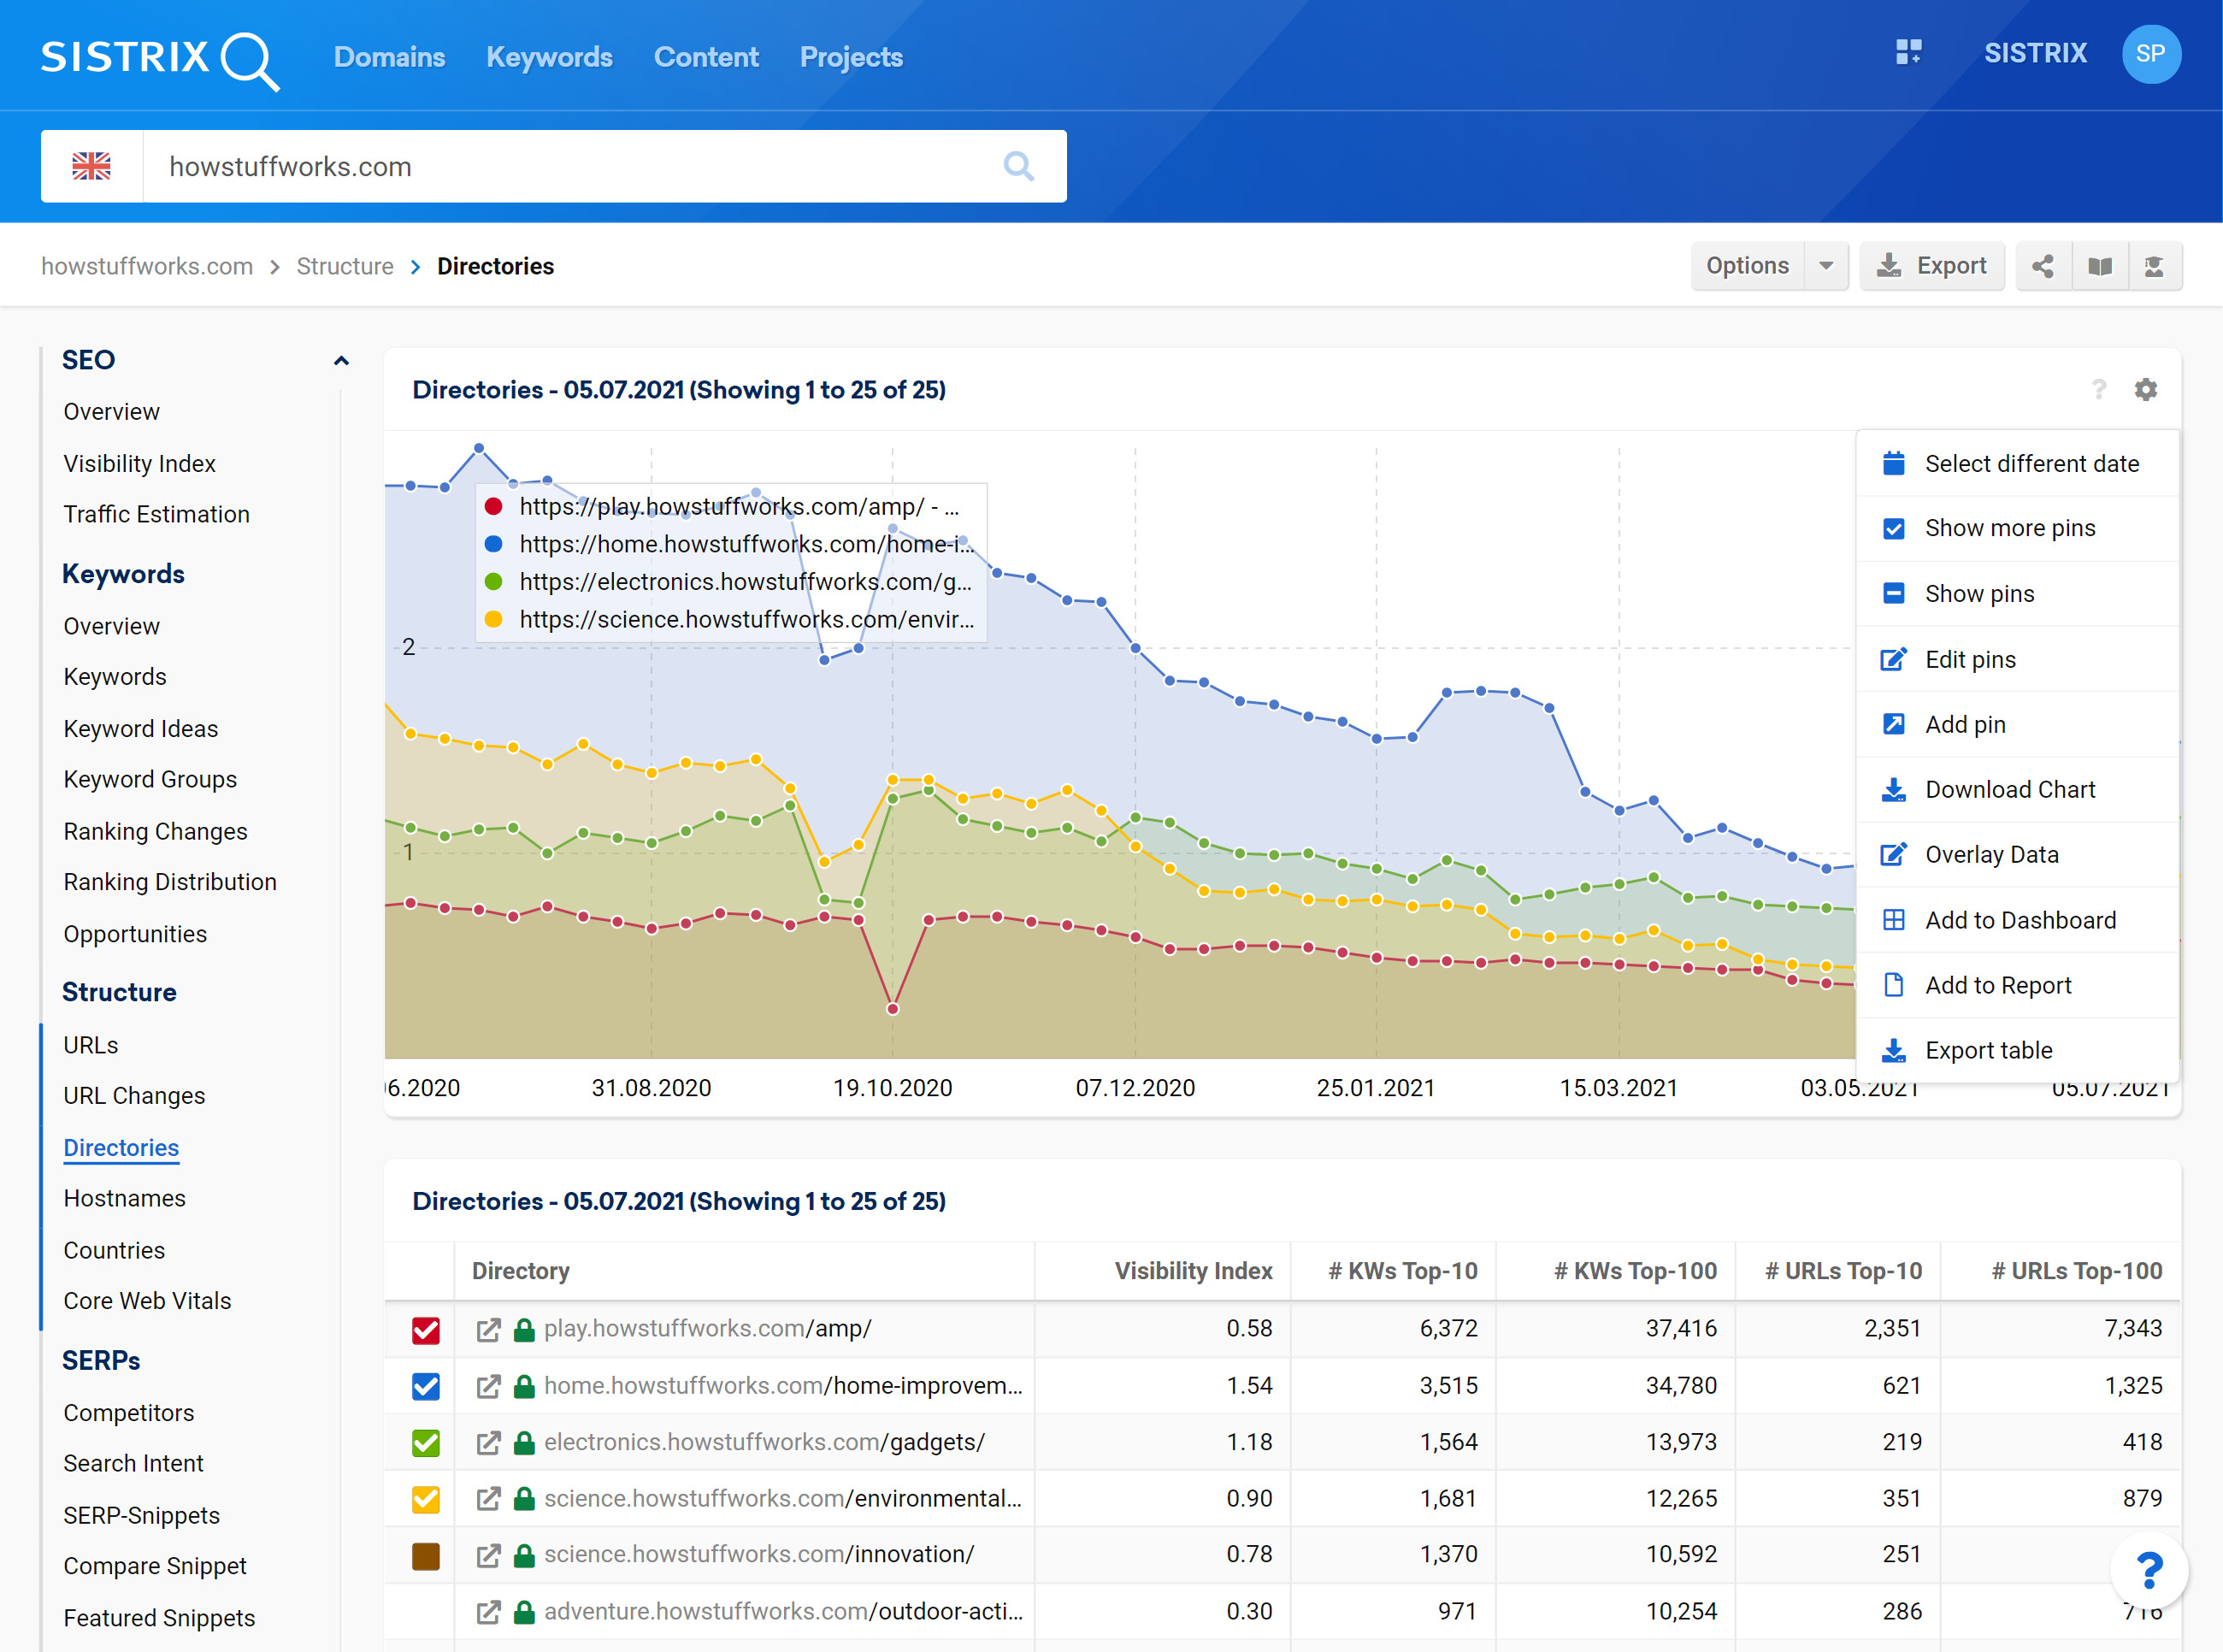Viewport: 2223px width, 1652px height.
Task: Open Hostnames in sidebar
Action: click(x=125, y=1200)
